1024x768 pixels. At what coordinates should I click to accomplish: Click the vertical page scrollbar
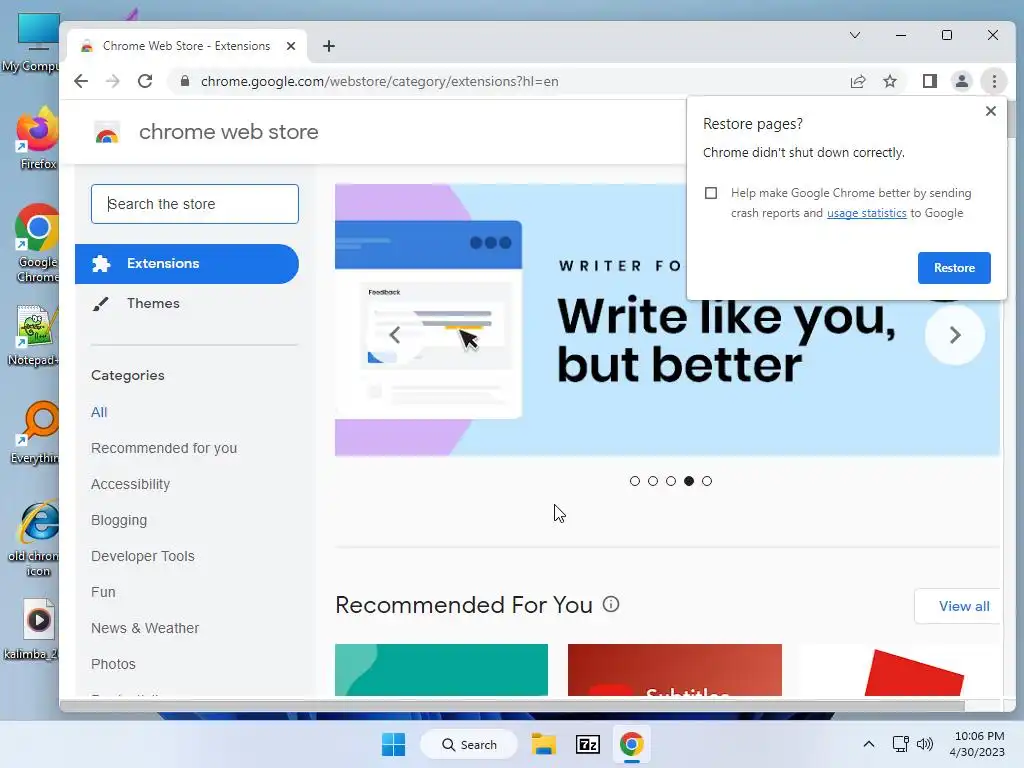(x=1011, y=118)
